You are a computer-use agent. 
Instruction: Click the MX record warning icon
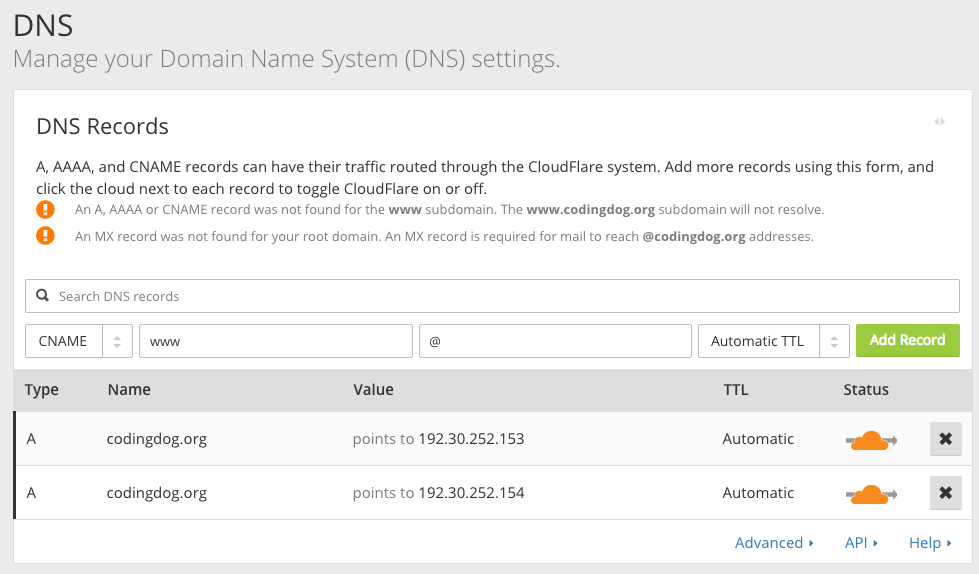pyautogui.click(x=45, y=235)
